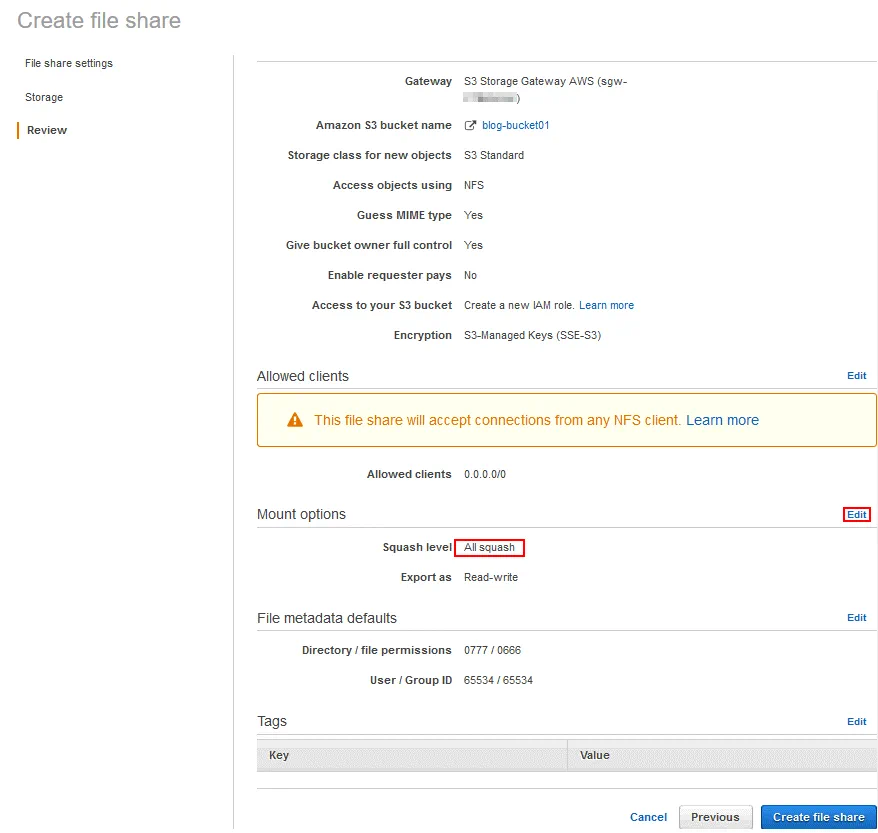Click the All squash value

[x=489, y=548]
